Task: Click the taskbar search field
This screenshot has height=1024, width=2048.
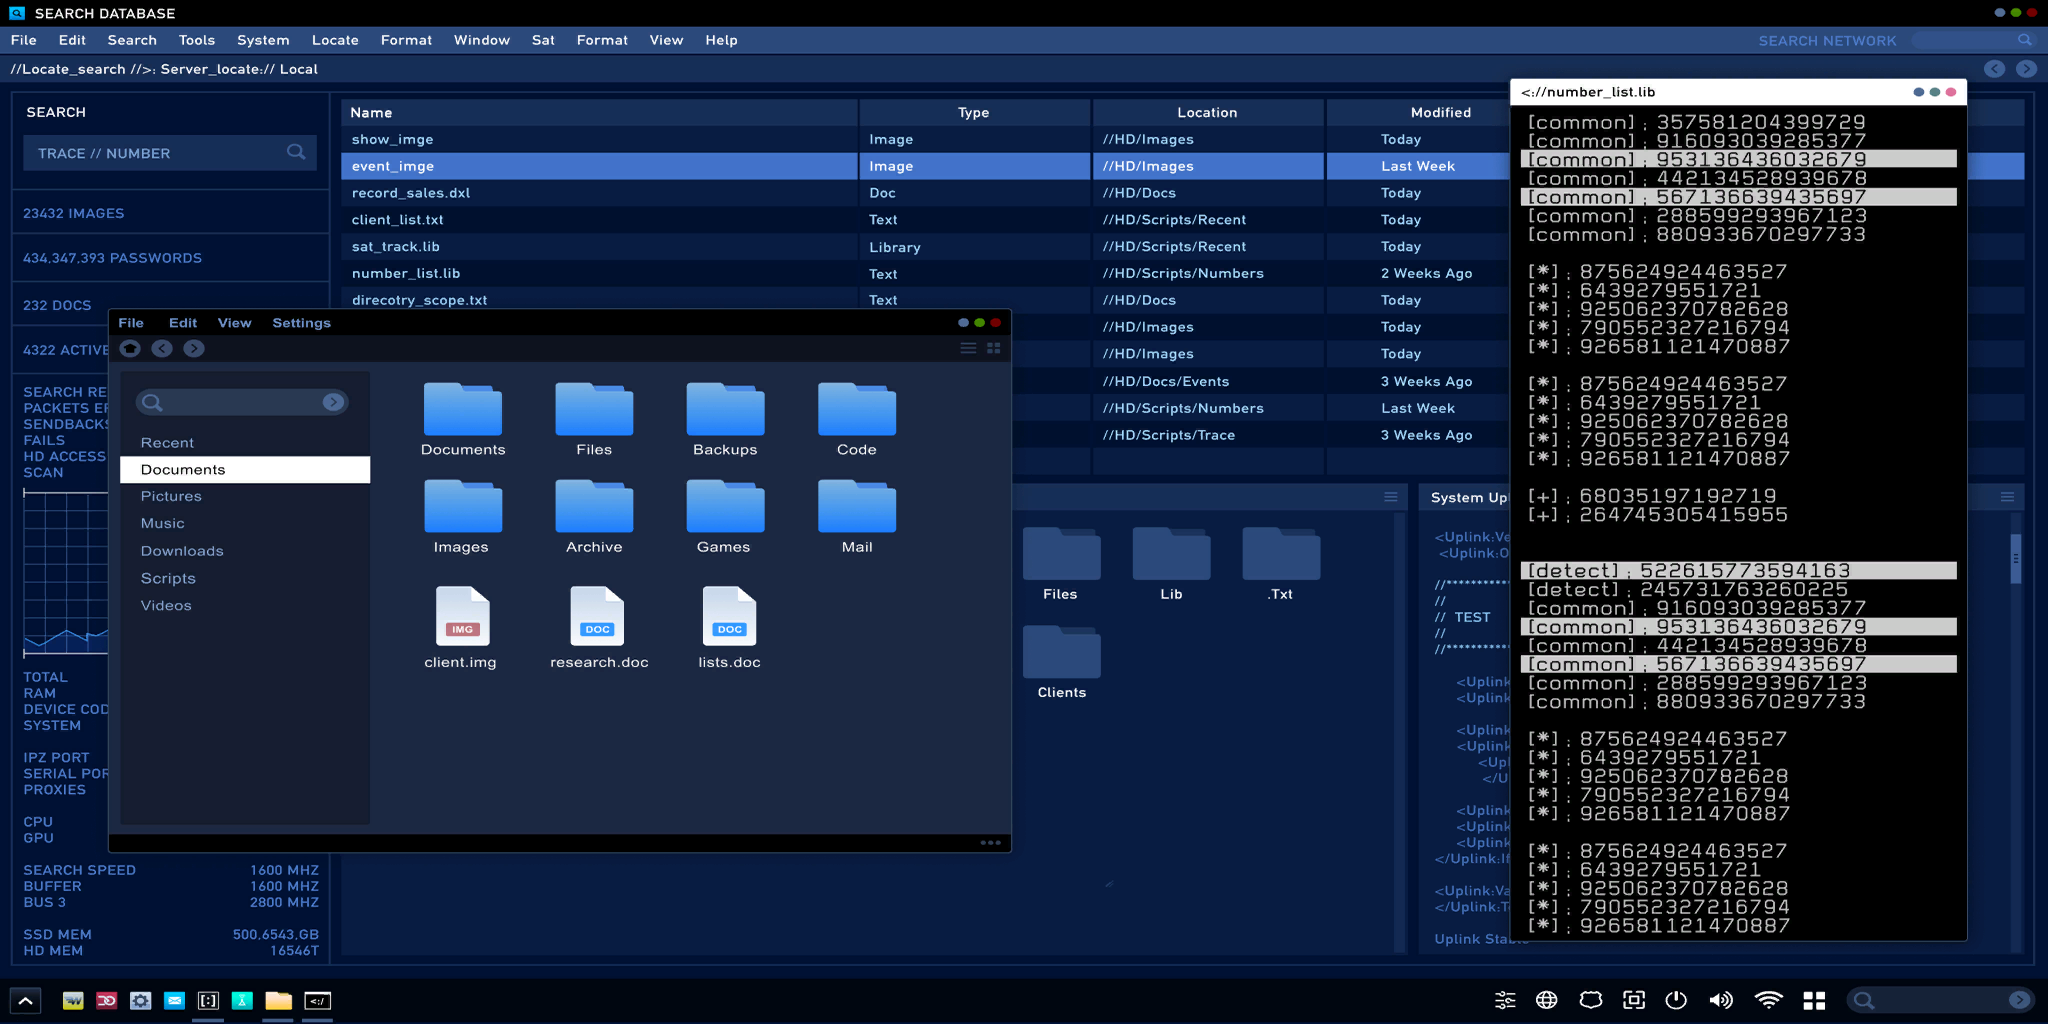Action: (x=1940, y=1000)
